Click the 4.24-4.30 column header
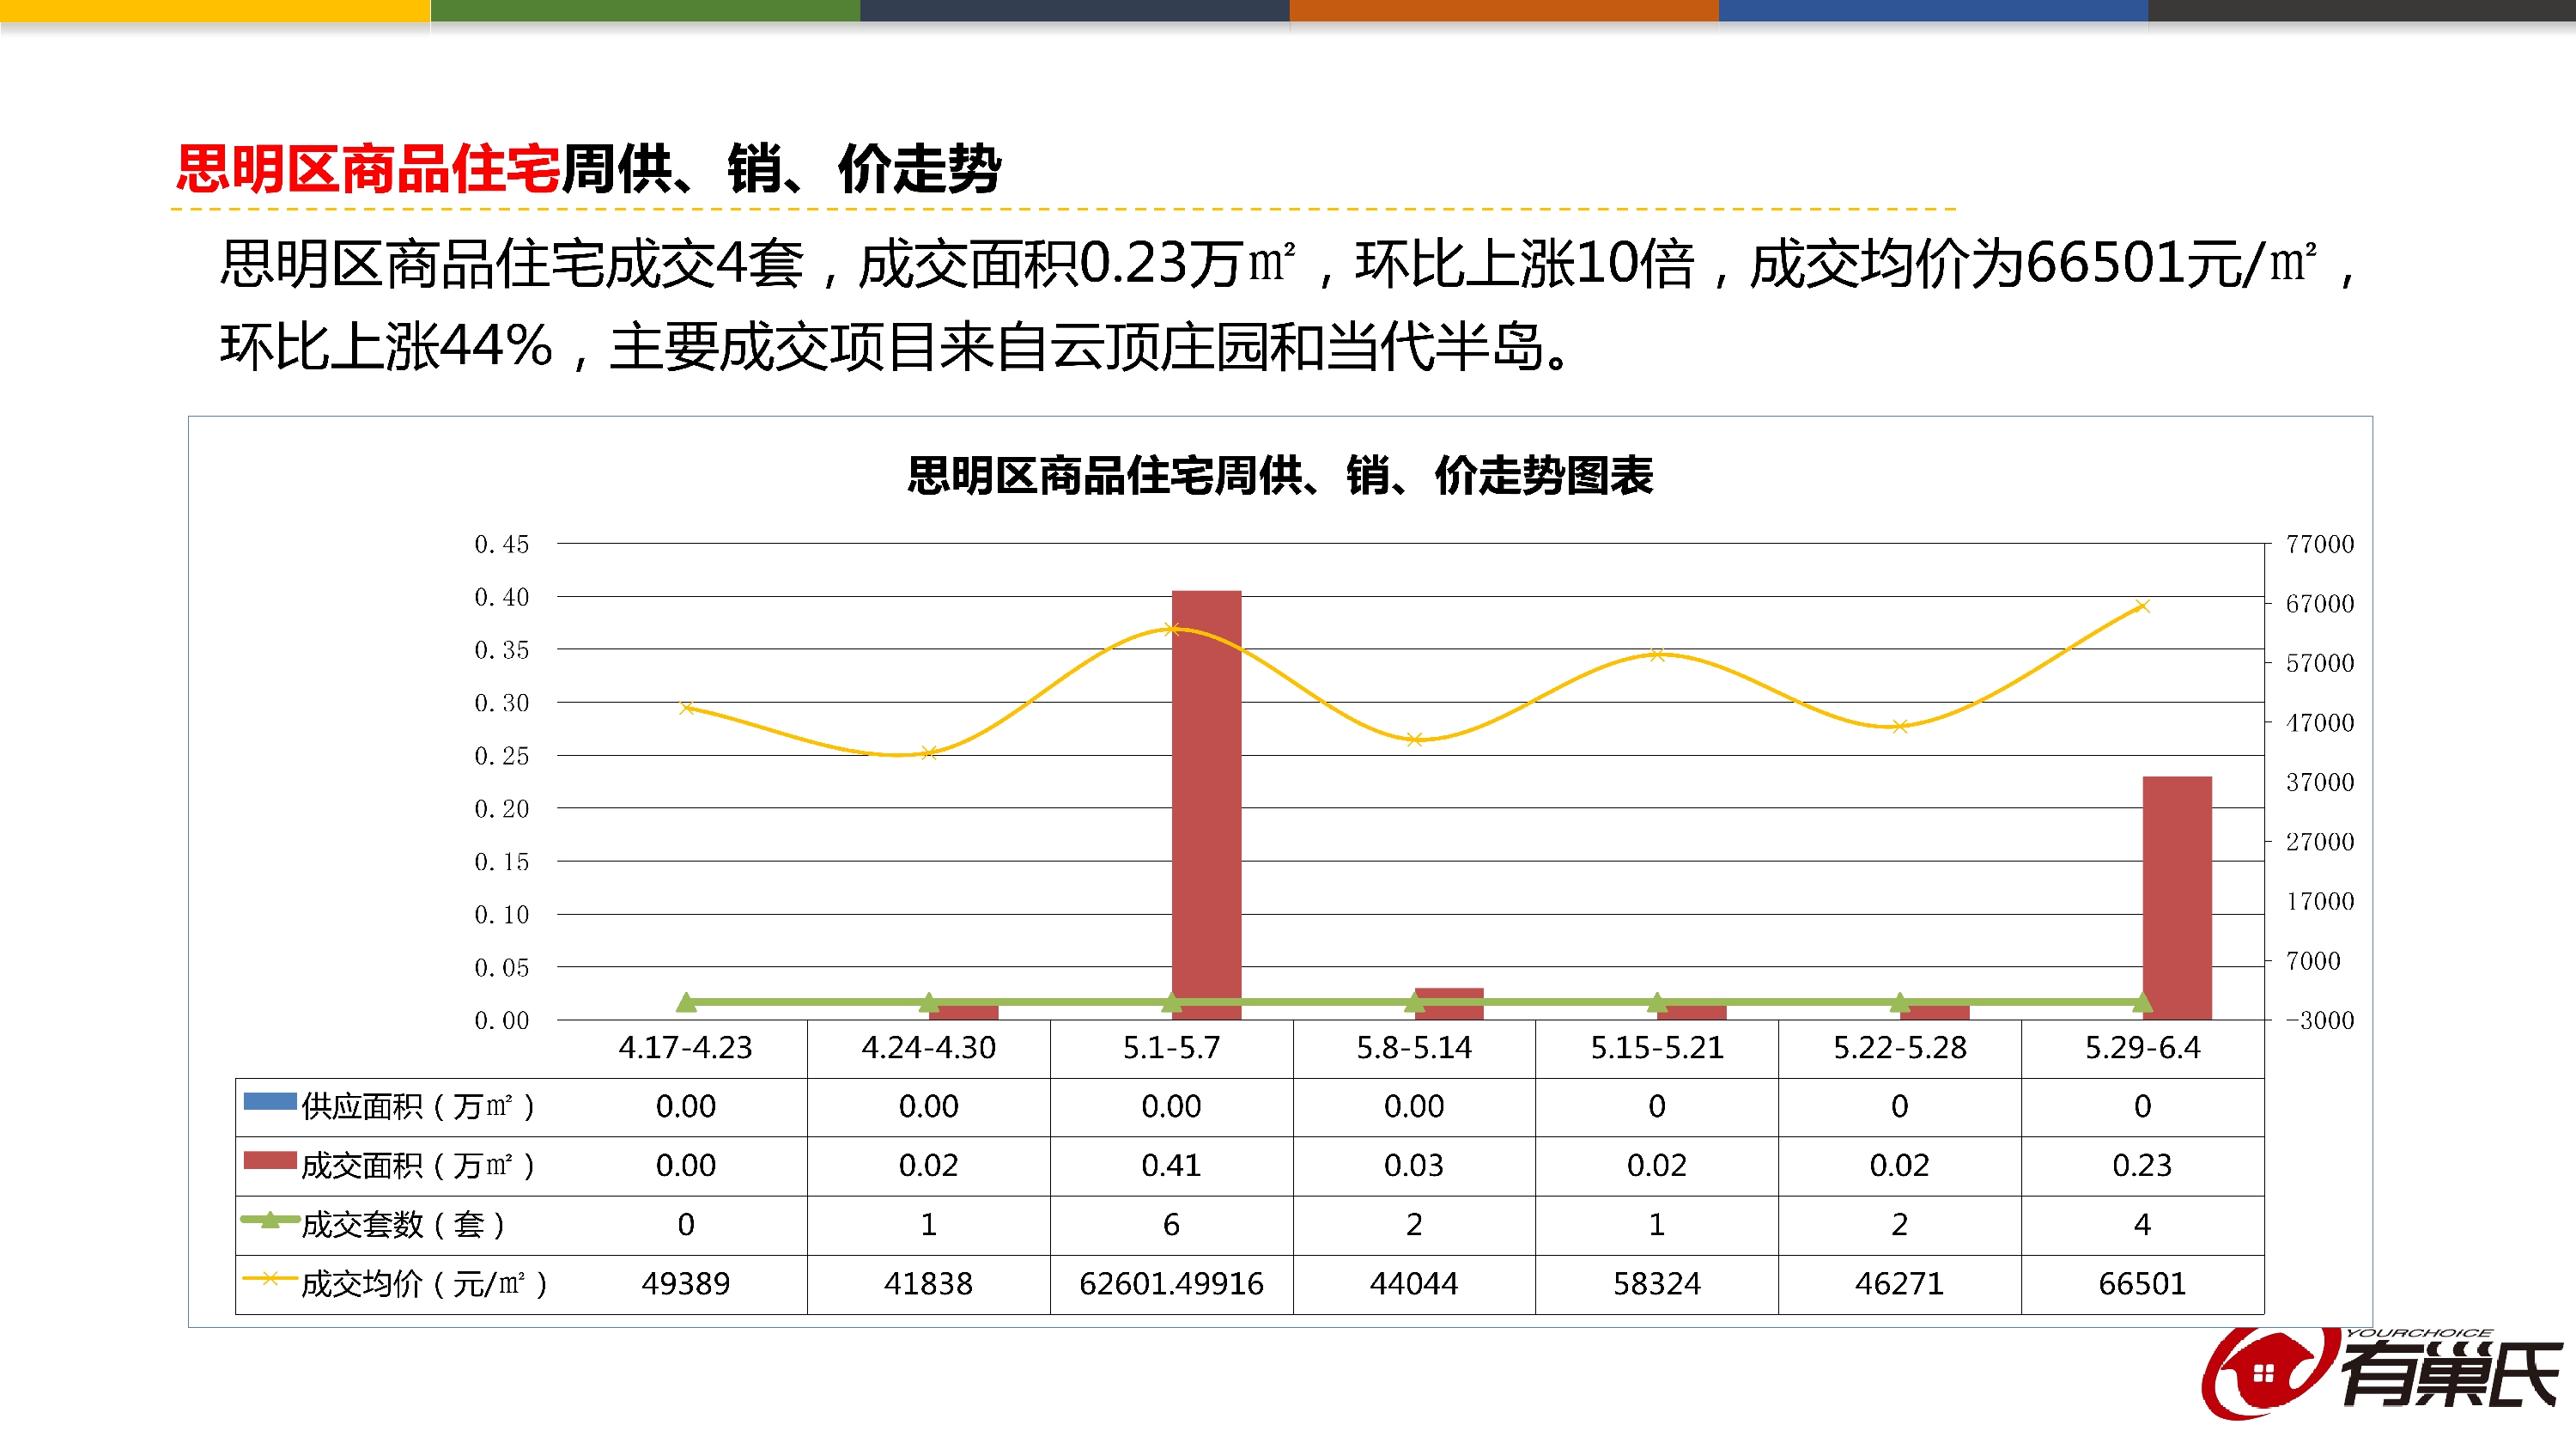The height and width of the screenshot is (1431, 2576). [x=928, y=1047]
